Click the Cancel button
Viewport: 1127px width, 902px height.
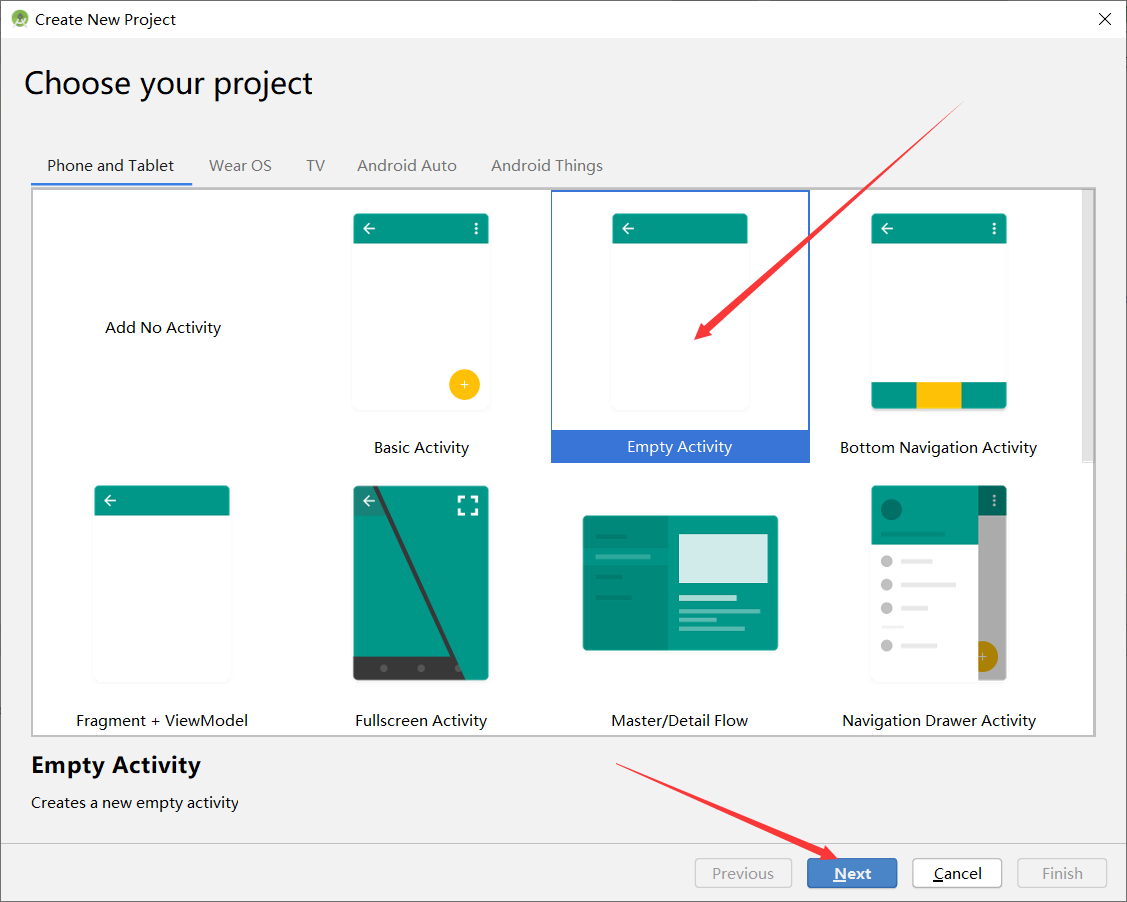click(x=957, y=873)
